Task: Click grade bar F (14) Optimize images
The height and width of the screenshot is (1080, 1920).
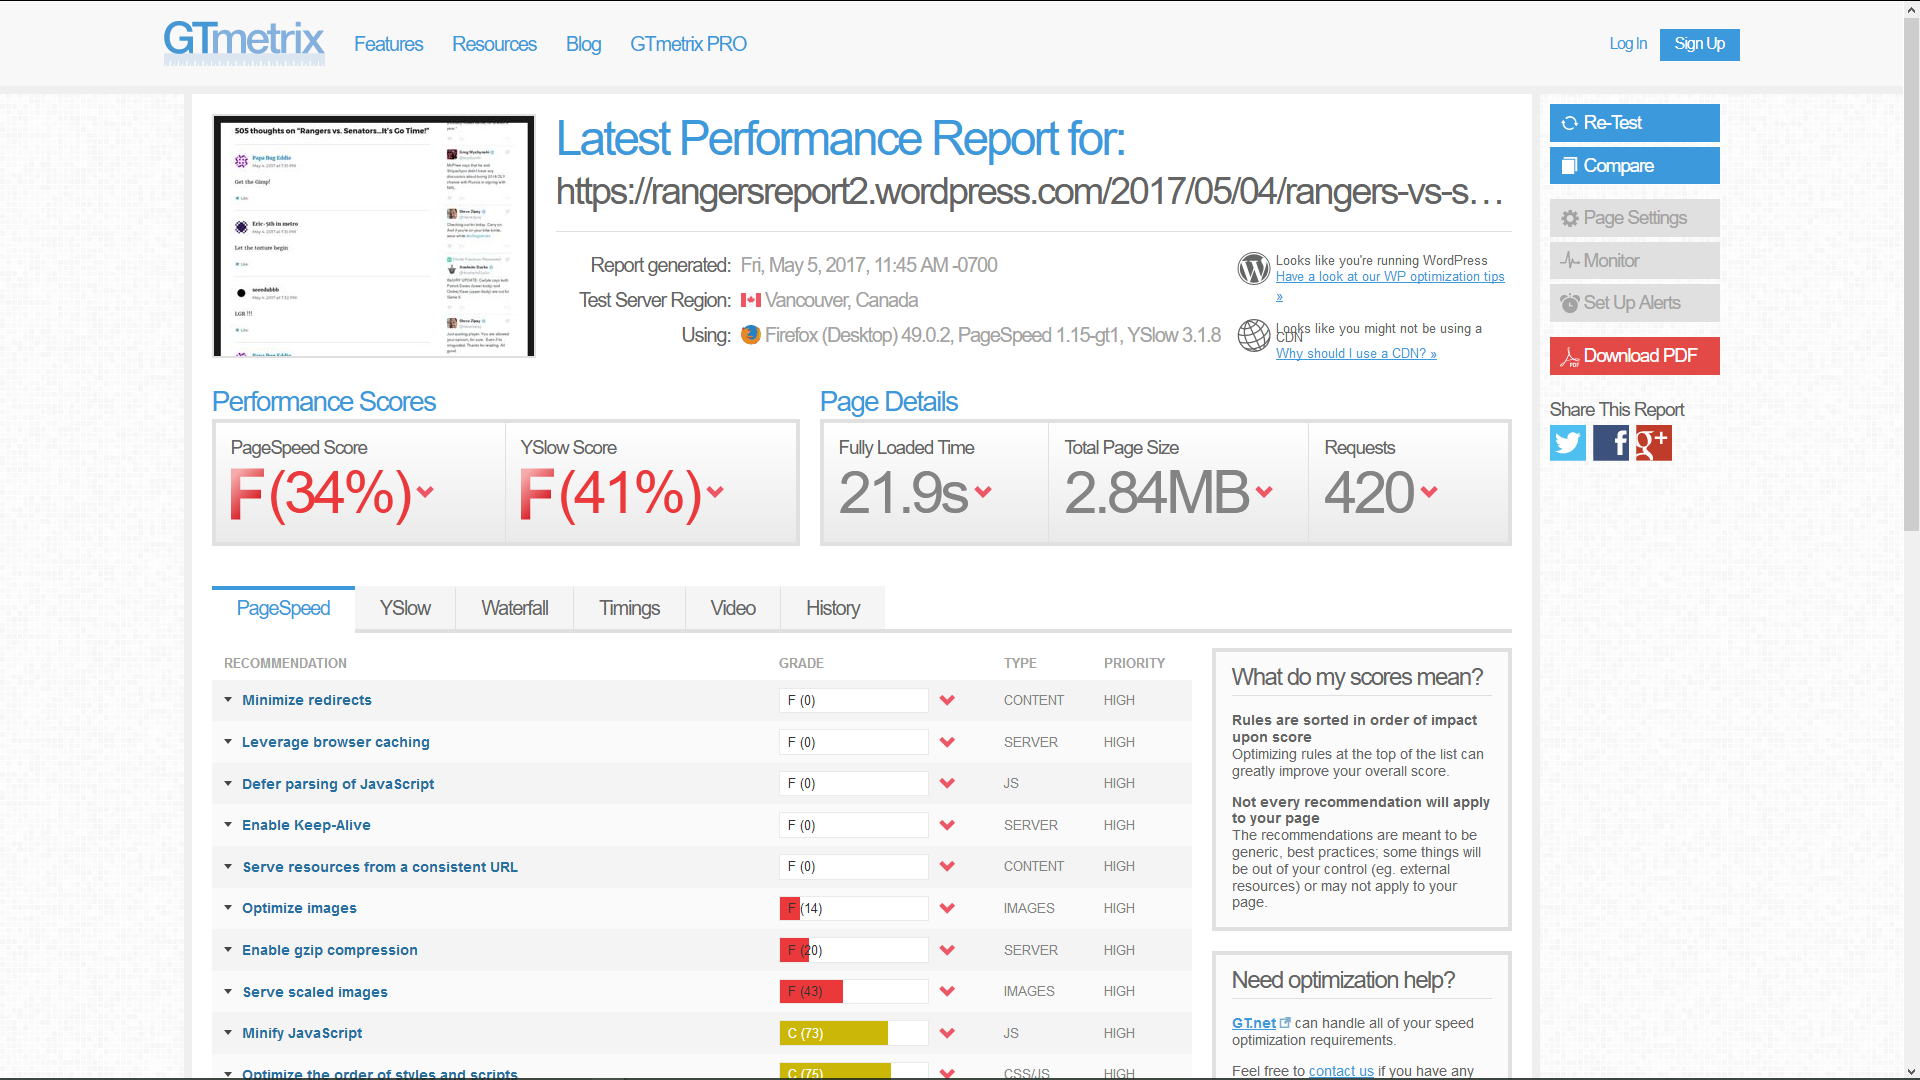Action: (854, 909)
